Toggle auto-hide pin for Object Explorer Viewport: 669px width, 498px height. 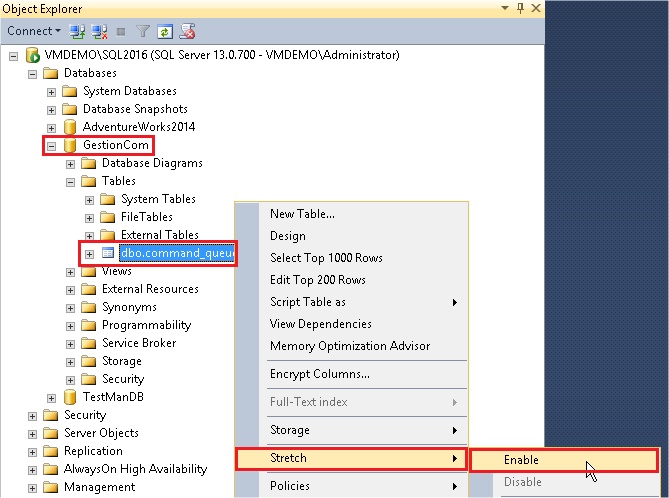tap(520, 8)
